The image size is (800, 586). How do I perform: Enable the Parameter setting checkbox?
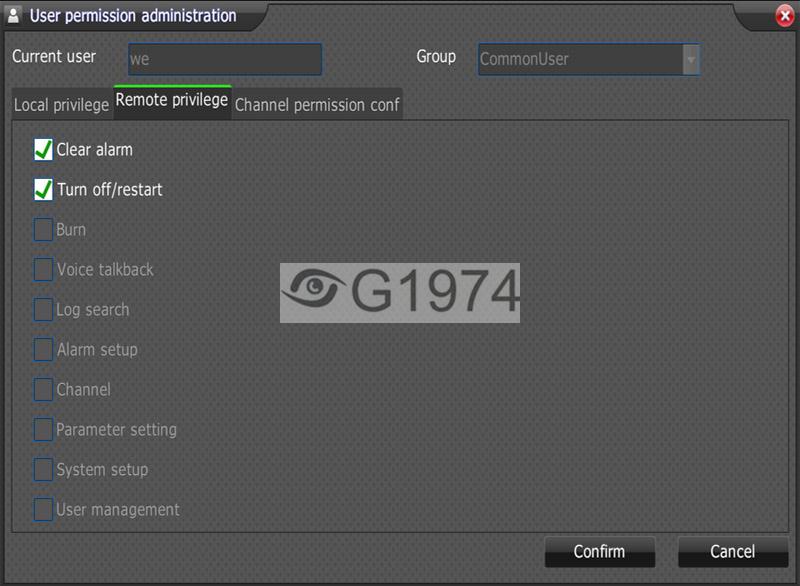tap(43, 429)
